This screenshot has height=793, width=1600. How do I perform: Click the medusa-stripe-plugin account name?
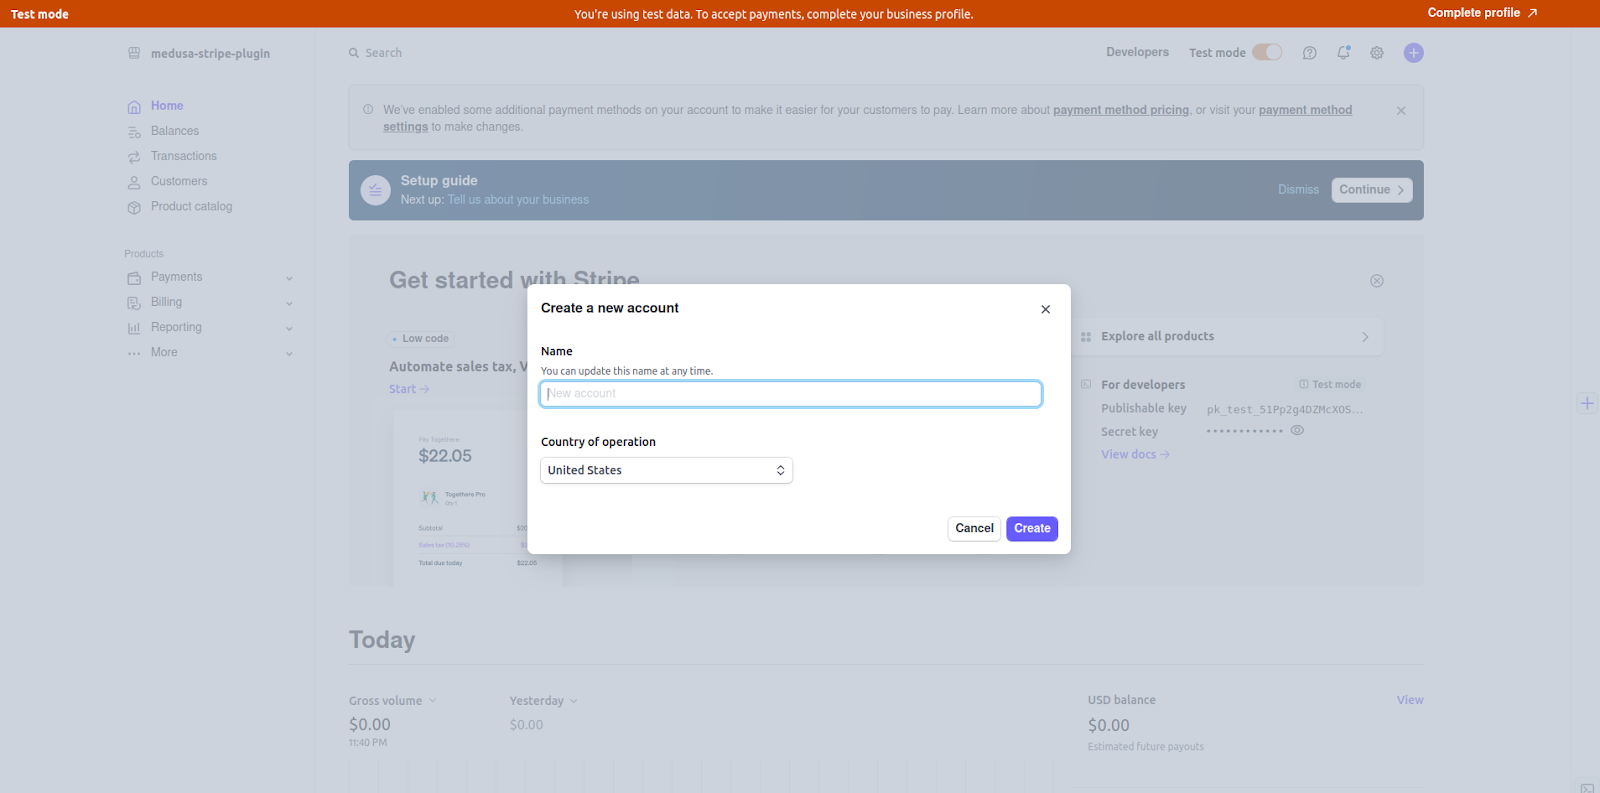pos(210,54)
